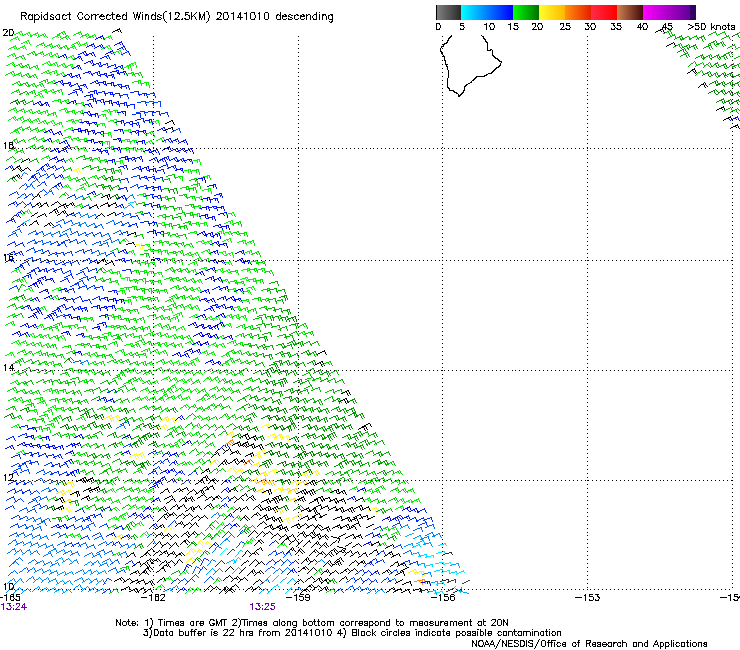Click the dark purple 45-50 legend swatch

pos(682,12)
